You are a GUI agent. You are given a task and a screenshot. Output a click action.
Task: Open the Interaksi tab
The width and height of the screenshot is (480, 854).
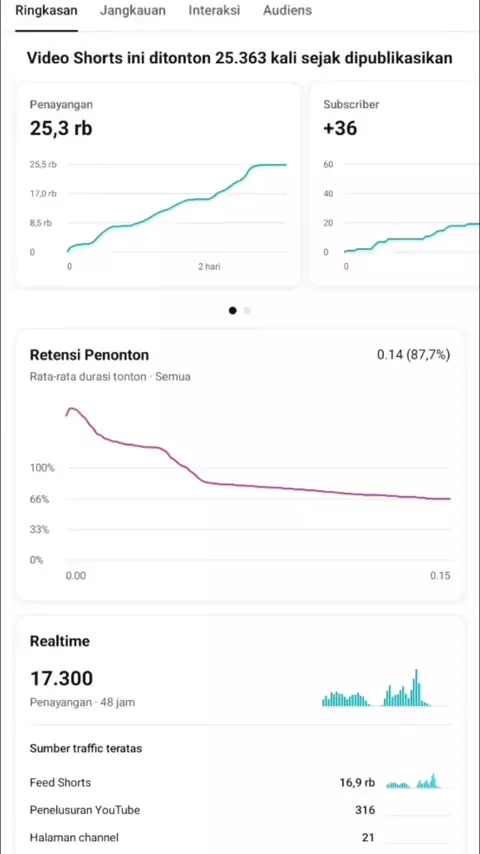click(214, 10)
